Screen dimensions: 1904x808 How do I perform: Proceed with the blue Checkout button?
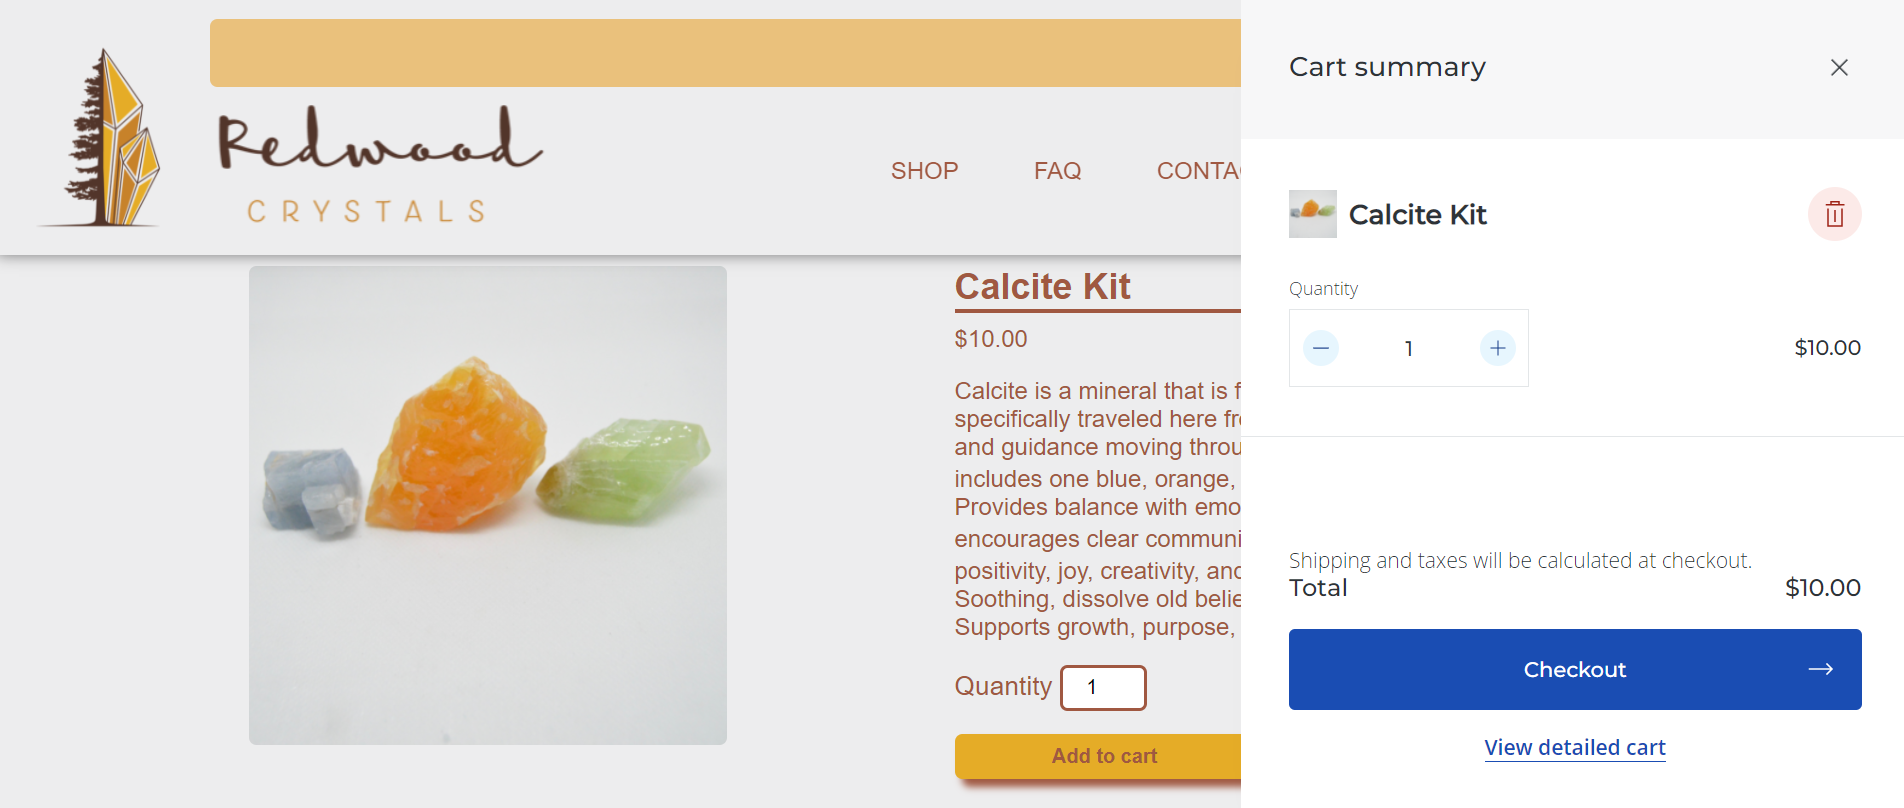coord(1575,669)
